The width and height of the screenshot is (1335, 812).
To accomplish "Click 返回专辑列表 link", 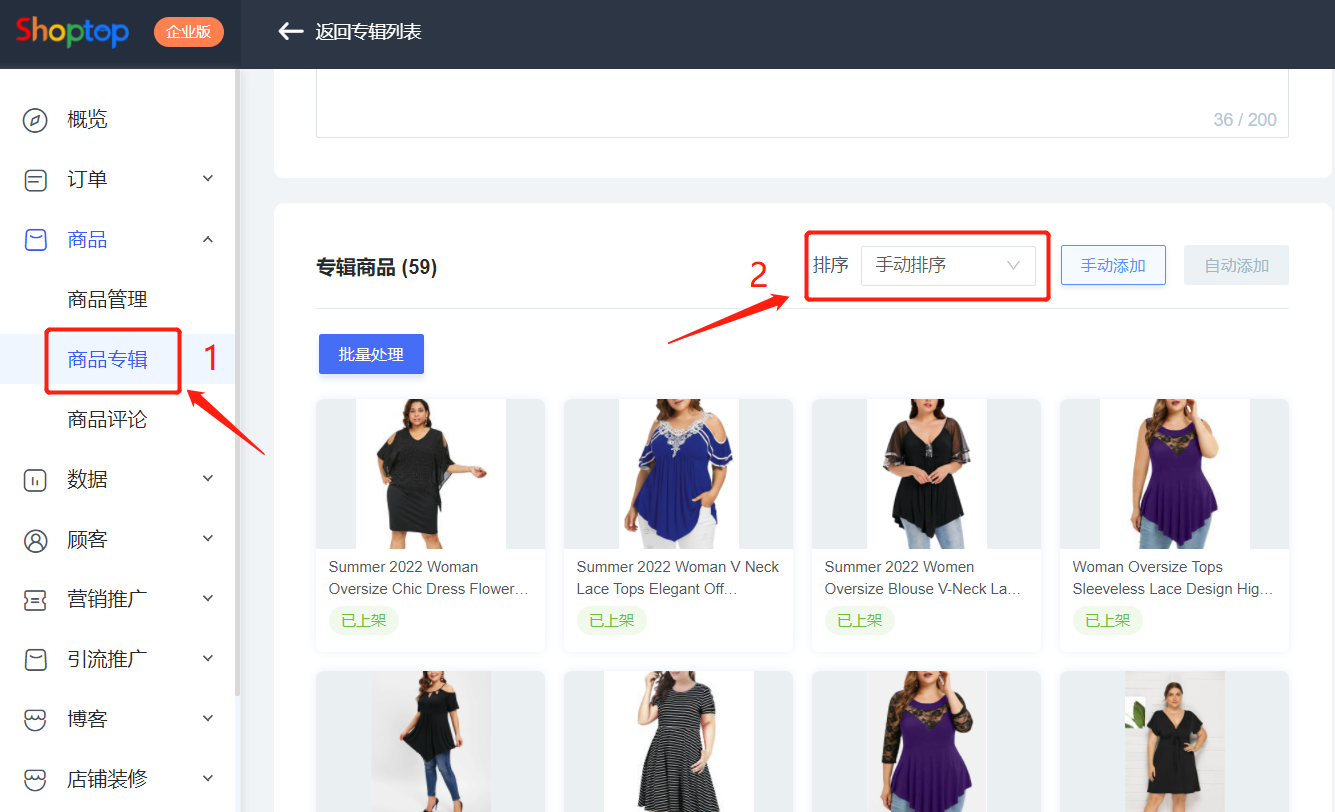I will [x=368, y=32].
